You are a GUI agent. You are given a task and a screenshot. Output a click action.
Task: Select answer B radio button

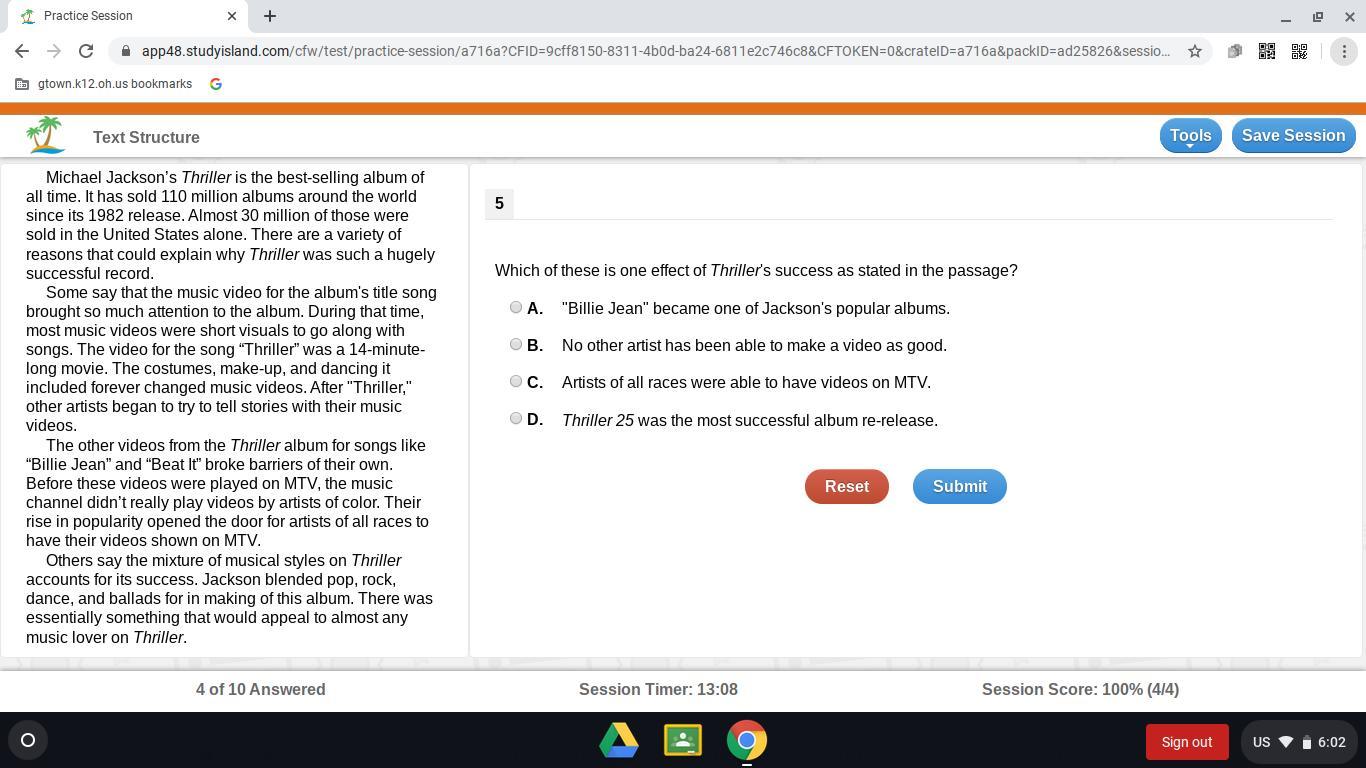pyautogui.click(x=516, y=344)
